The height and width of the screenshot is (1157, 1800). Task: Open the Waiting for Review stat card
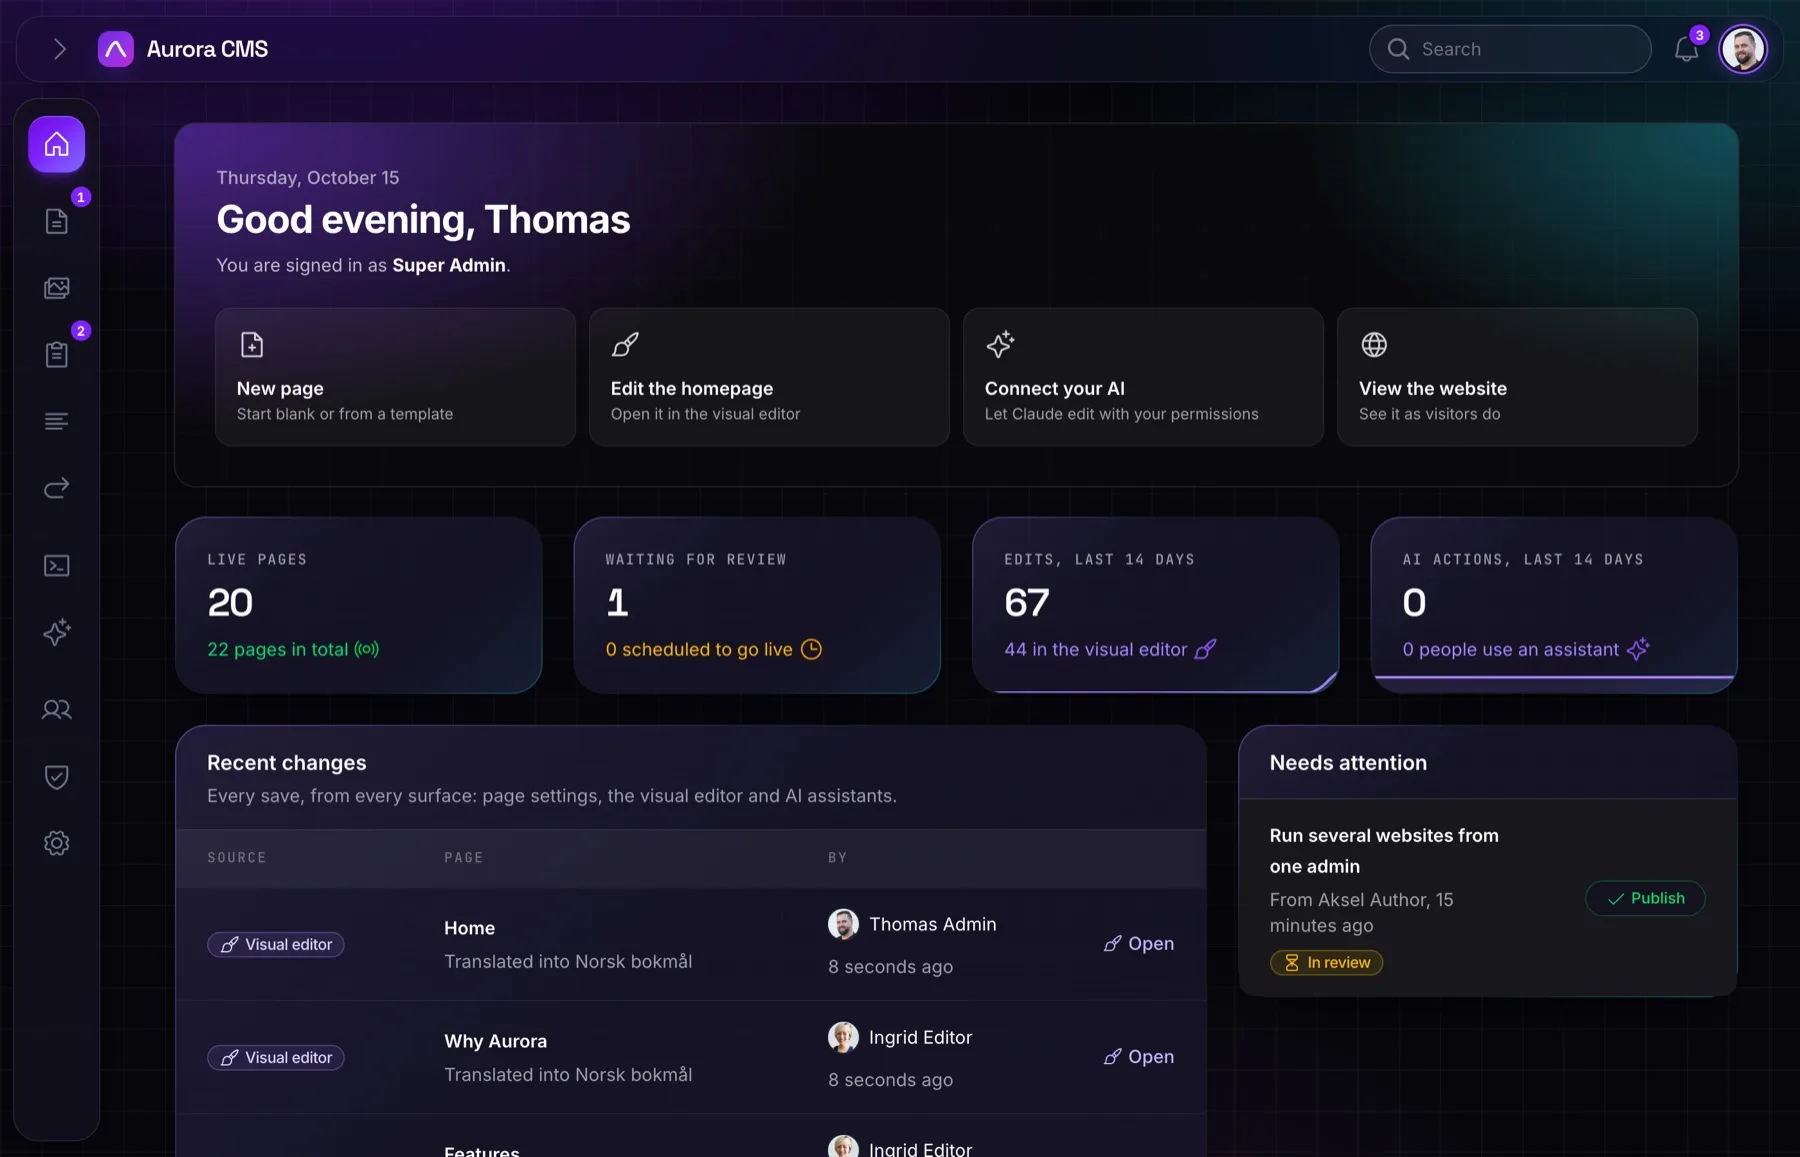click(x=757, y=605)
